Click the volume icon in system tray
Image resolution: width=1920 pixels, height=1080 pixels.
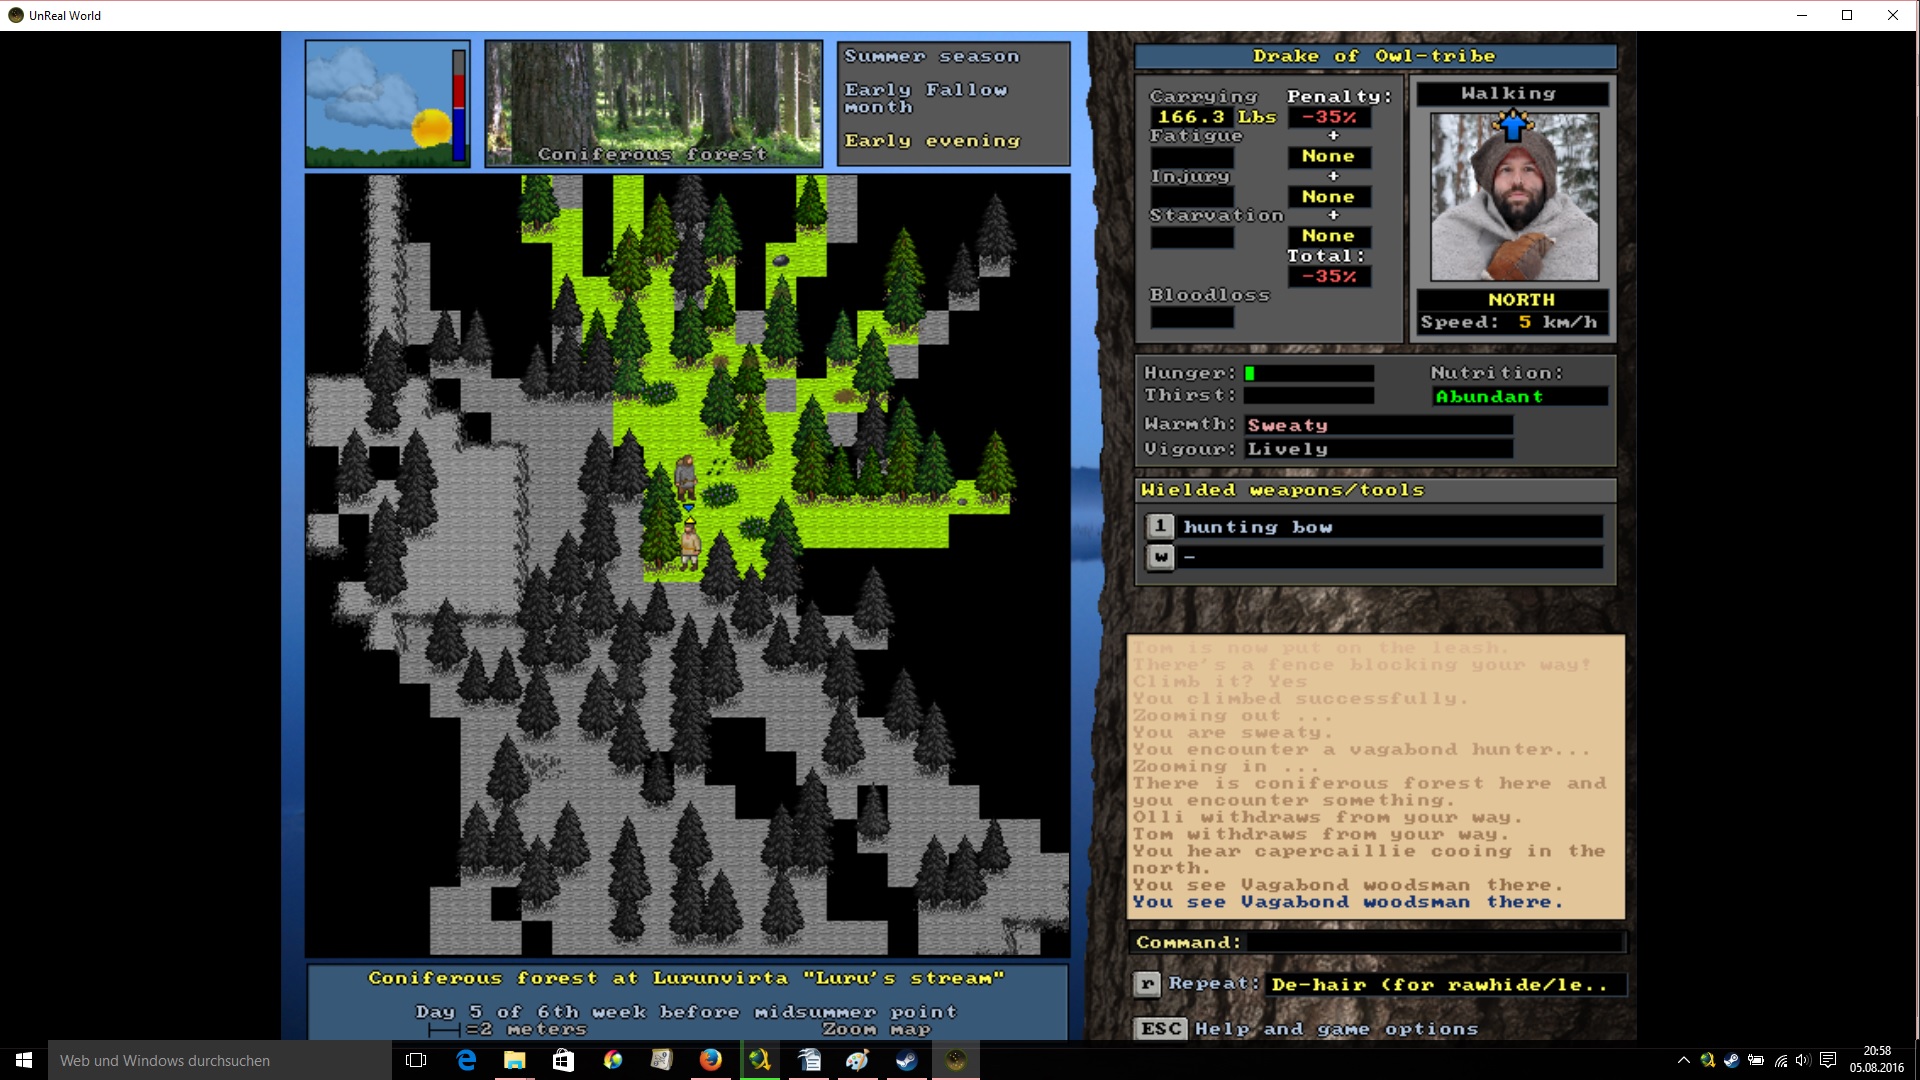(x=1803, y=1060)
